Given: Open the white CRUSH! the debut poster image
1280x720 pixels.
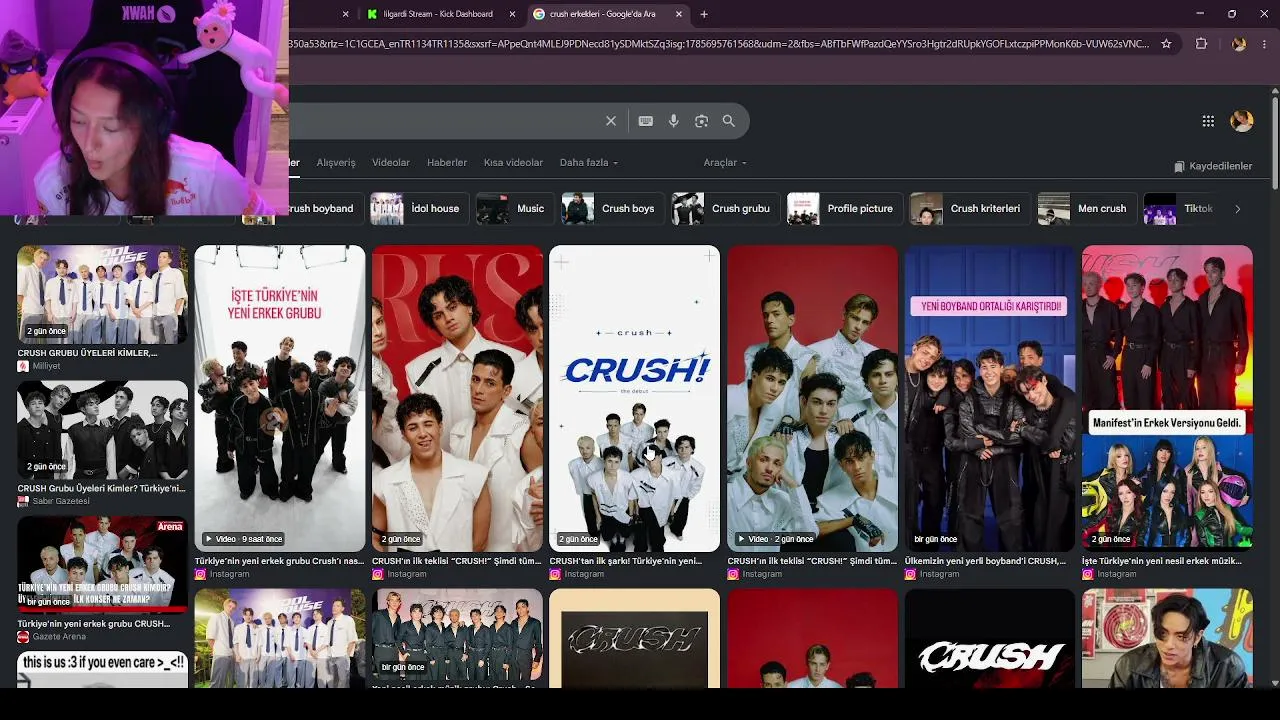Looking at the screenshot, I should (x=635, y=398).
